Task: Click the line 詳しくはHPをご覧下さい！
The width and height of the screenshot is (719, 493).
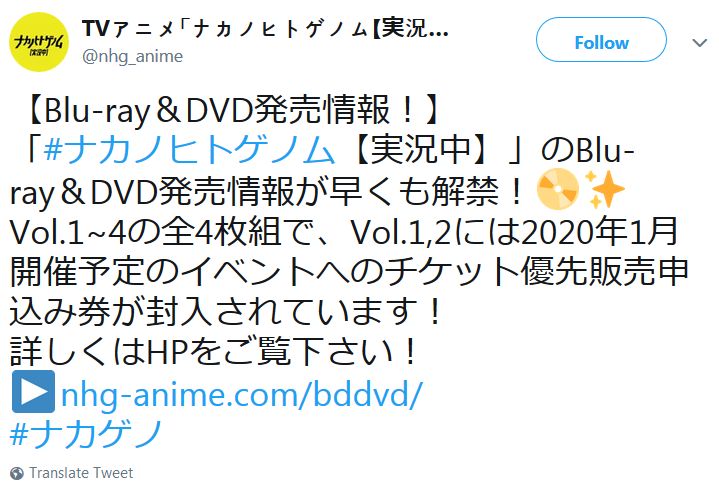Action: click(214, 352)
